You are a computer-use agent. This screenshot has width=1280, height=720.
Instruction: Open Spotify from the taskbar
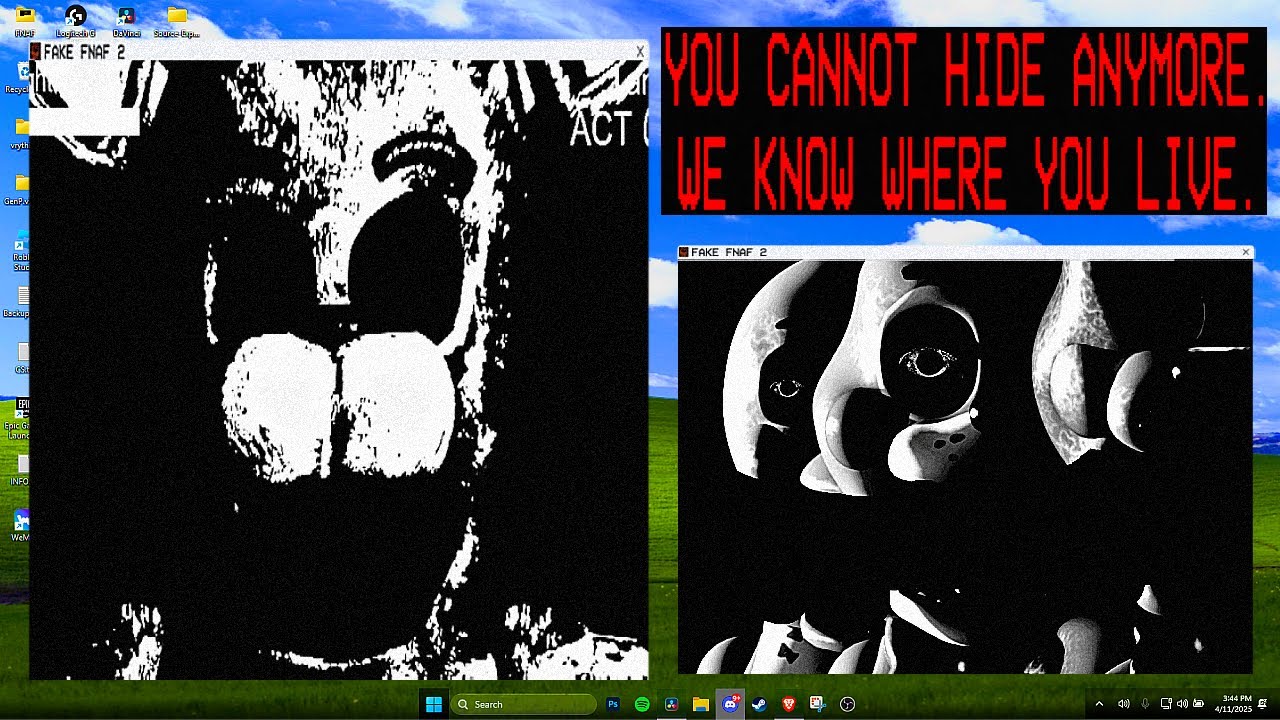click(x=642, y=704)
